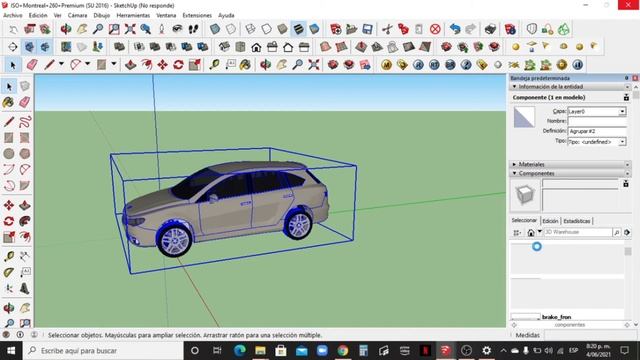This screenshot has height=360, width=640.
Task: Activate the Pan hand tool in first row
Action: pyautogui.click(x=82, y=29)
